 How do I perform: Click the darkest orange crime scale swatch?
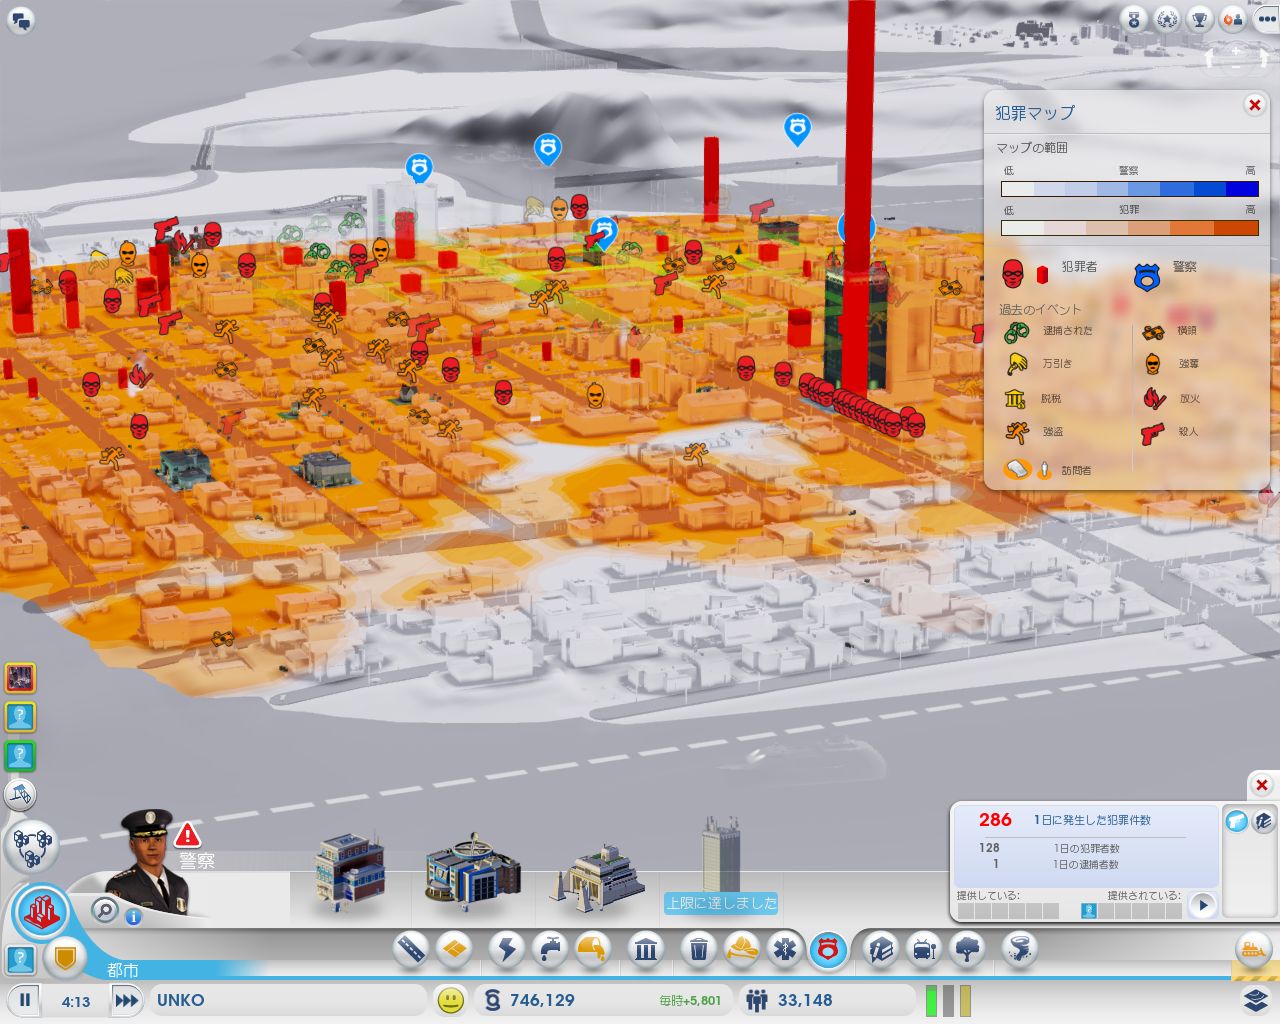click(x=1236, y=228)
